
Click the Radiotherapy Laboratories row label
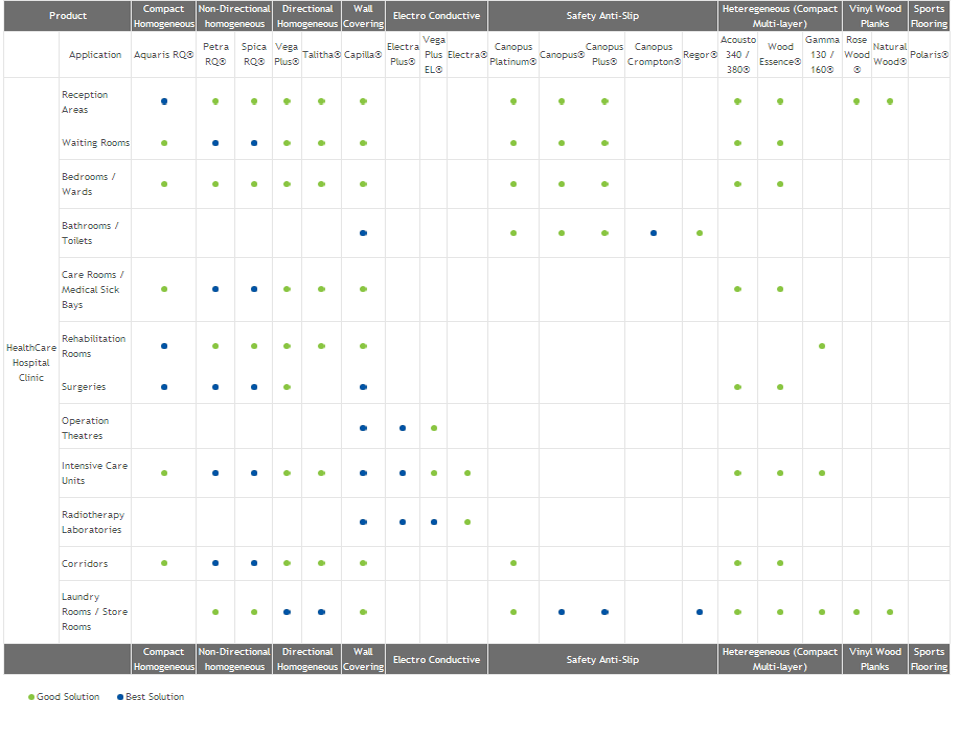tap(93, 522)
